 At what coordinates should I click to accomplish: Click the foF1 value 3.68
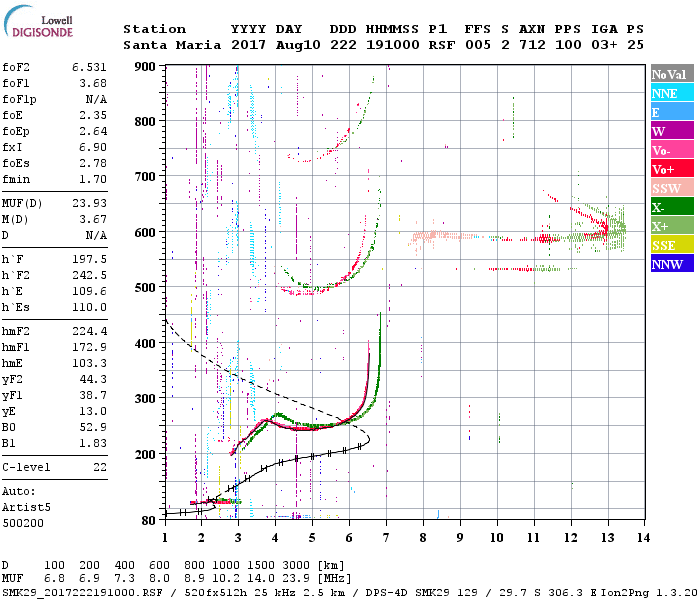click(93, 83)
